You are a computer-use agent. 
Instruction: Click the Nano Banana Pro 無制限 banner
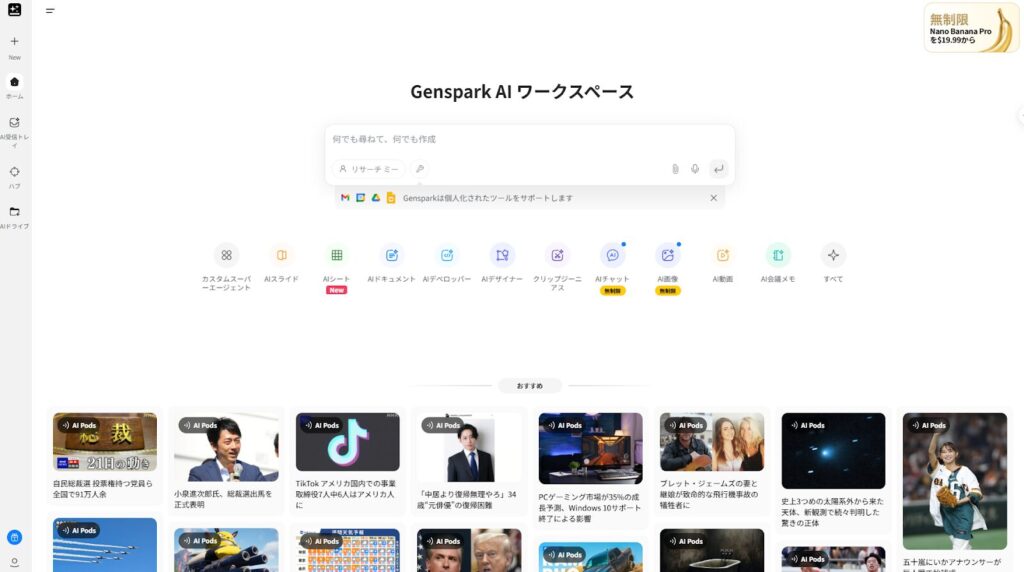[971, 28]
